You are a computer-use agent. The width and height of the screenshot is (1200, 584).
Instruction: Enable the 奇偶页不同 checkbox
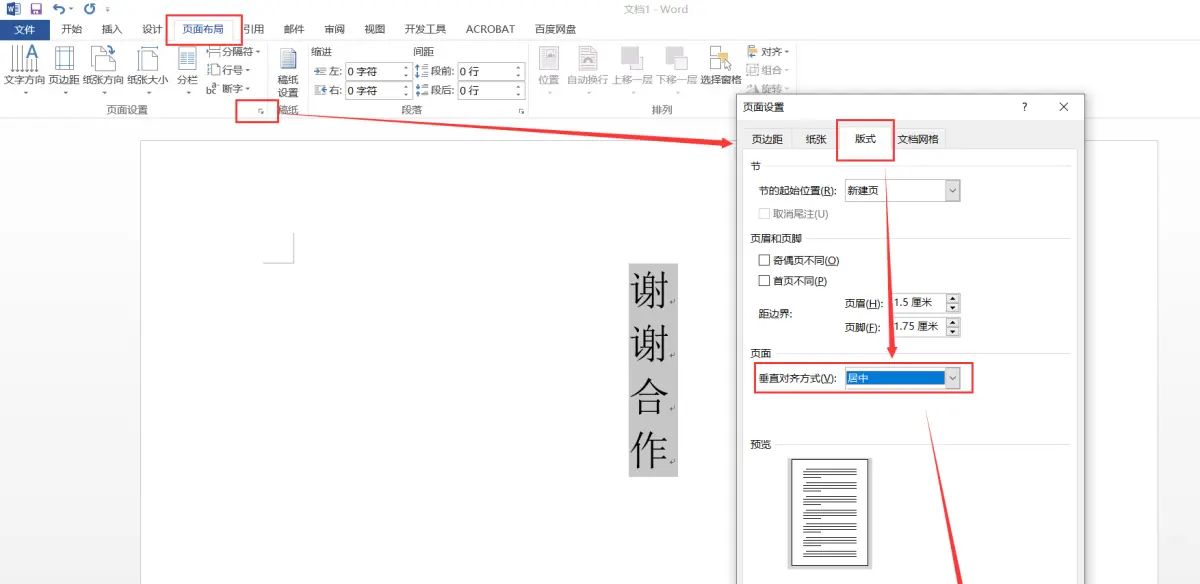766,260
